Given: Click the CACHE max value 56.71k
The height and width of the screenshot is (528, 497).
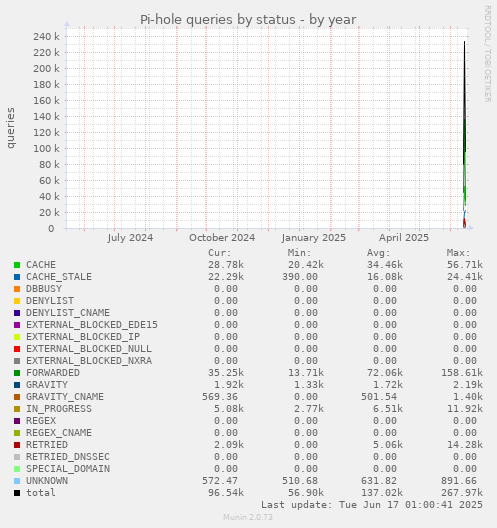Looking at the screenshot, I should pyautogui.click(x=465, y=265).
